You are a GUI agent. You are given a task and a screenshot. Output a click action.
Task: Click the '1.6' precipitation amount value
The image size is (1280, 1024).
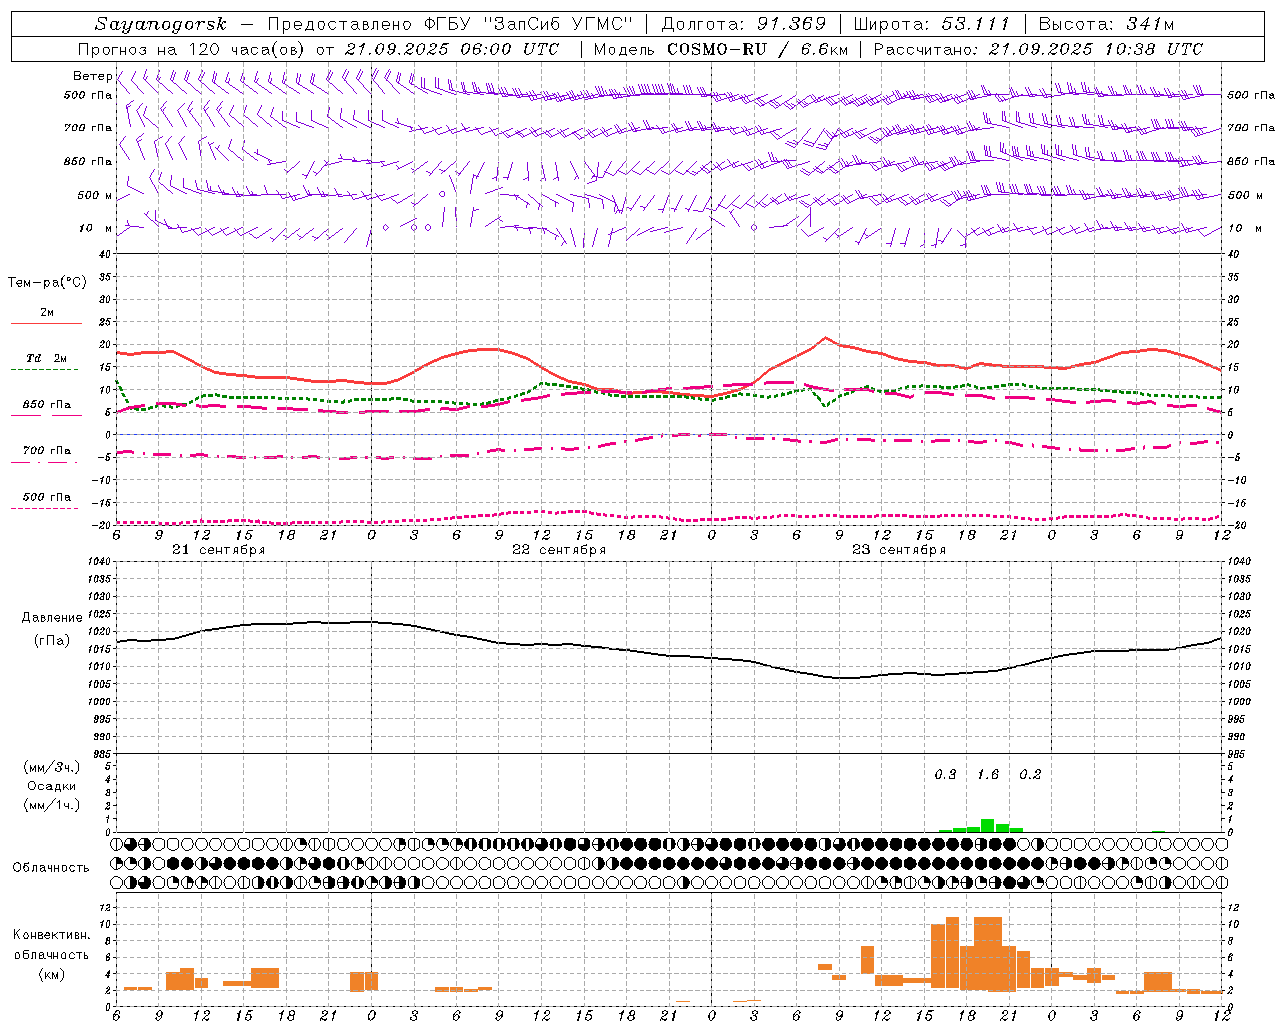click(x=988, y=775)
